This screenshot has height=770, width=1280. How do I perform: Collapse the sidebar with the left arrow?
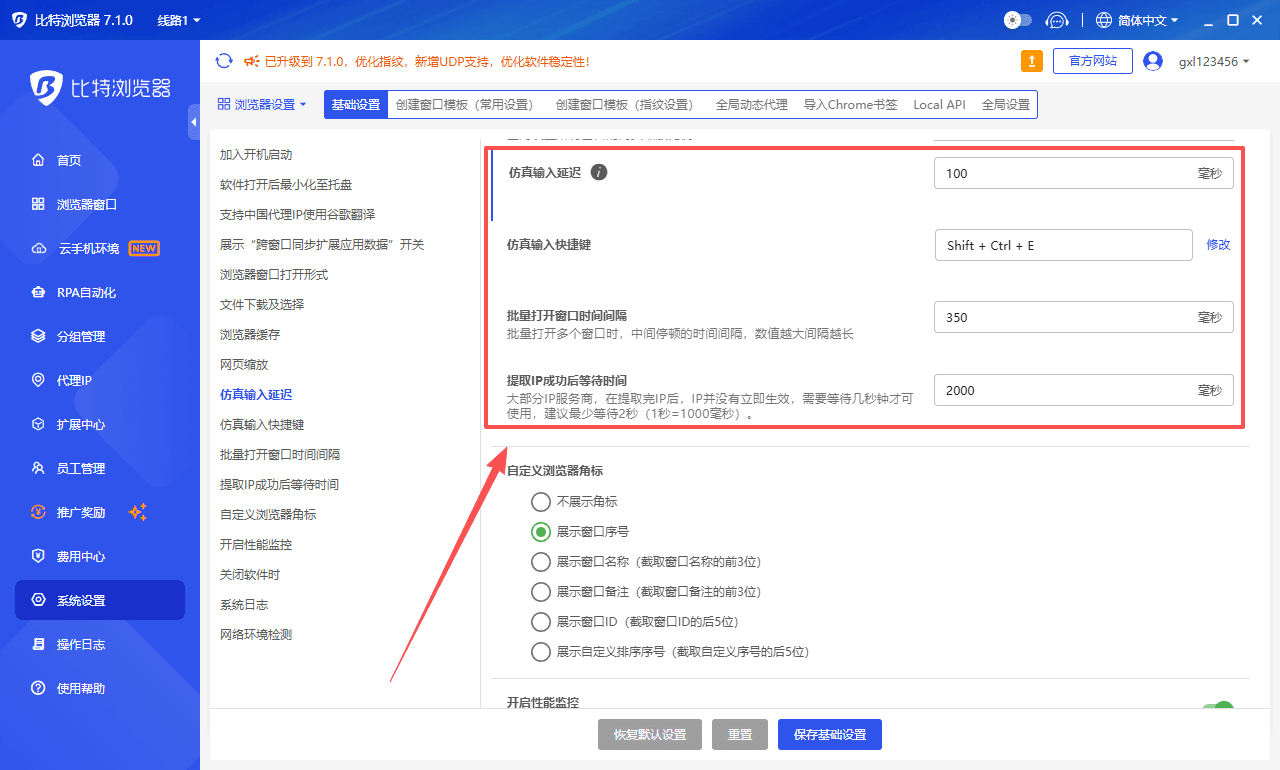point(193,122)
